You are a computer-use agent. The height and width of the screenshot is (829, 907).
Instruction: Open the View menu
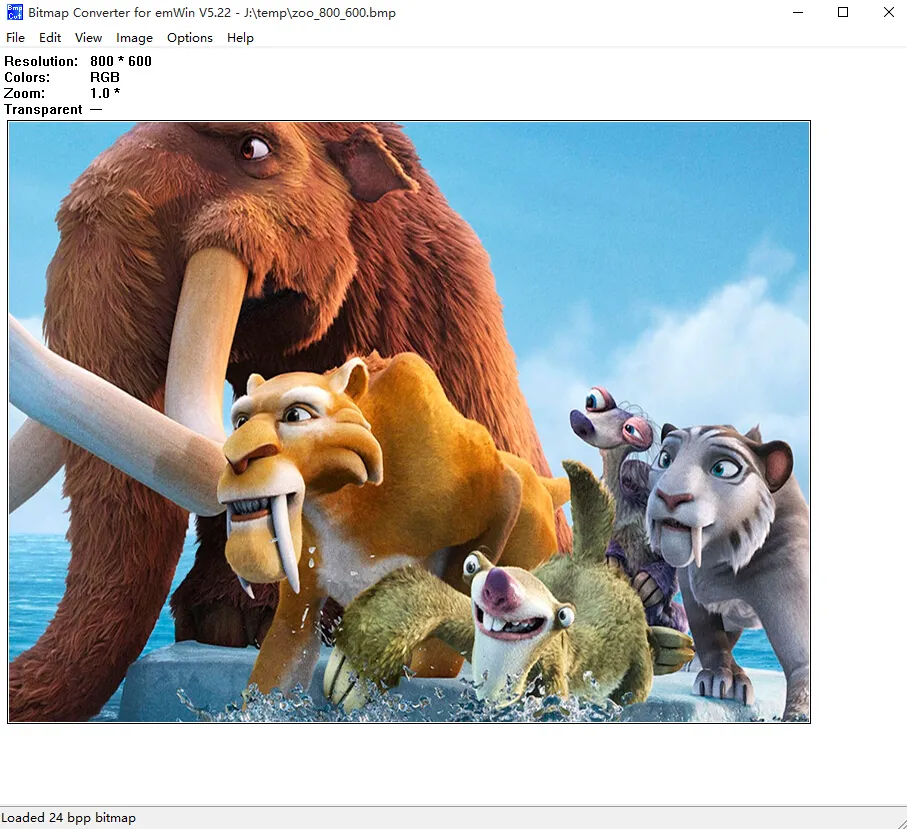[88, 38]
